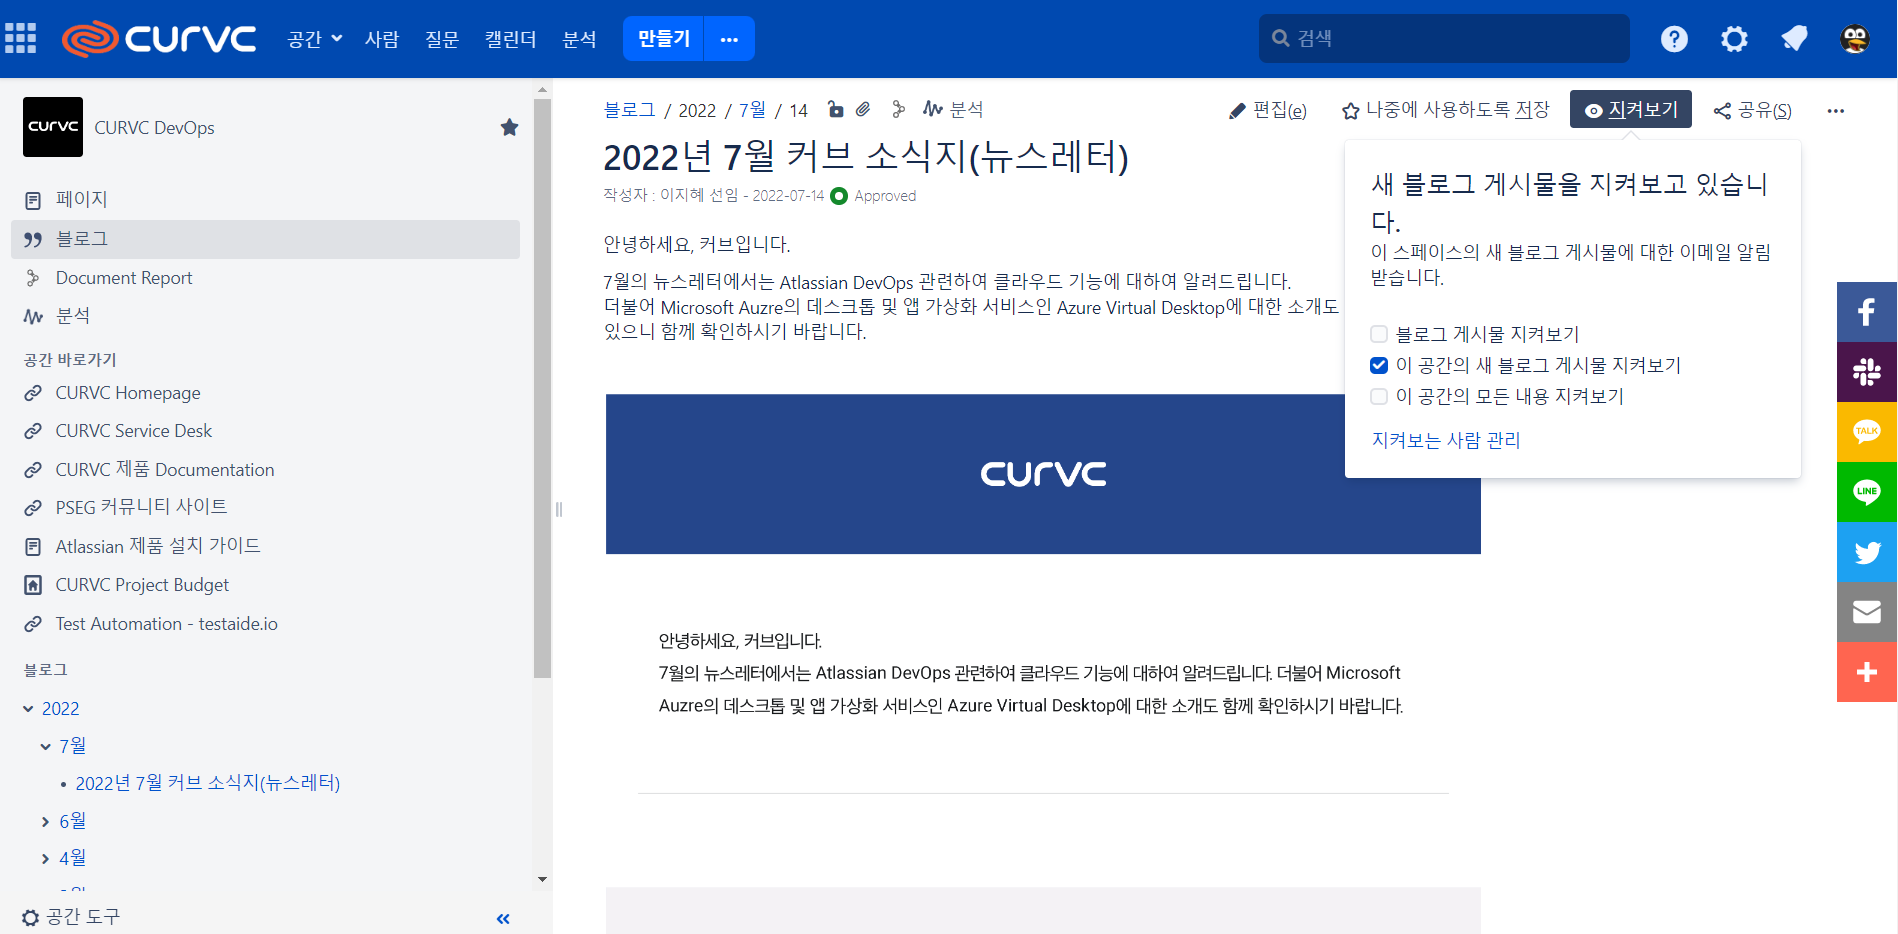Click the 편집 edit button
Screen dimensions: 1898x934
1268,110
